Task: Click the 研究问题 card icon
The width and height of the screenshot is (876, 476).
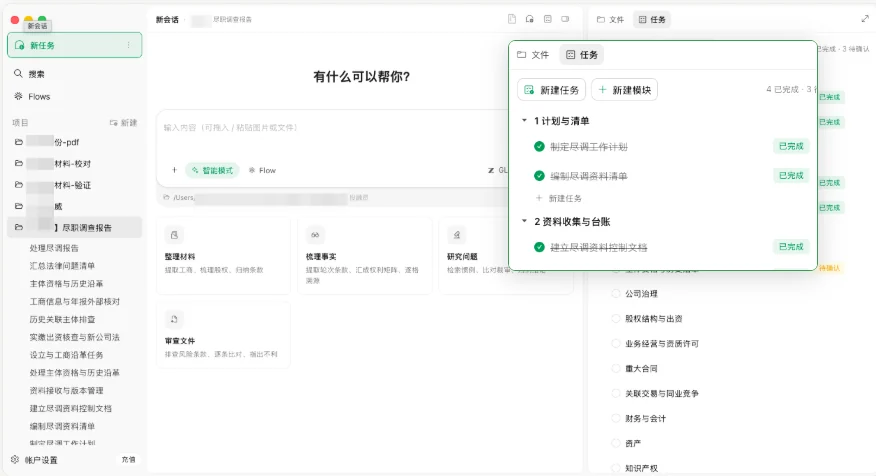Action: 456,235
